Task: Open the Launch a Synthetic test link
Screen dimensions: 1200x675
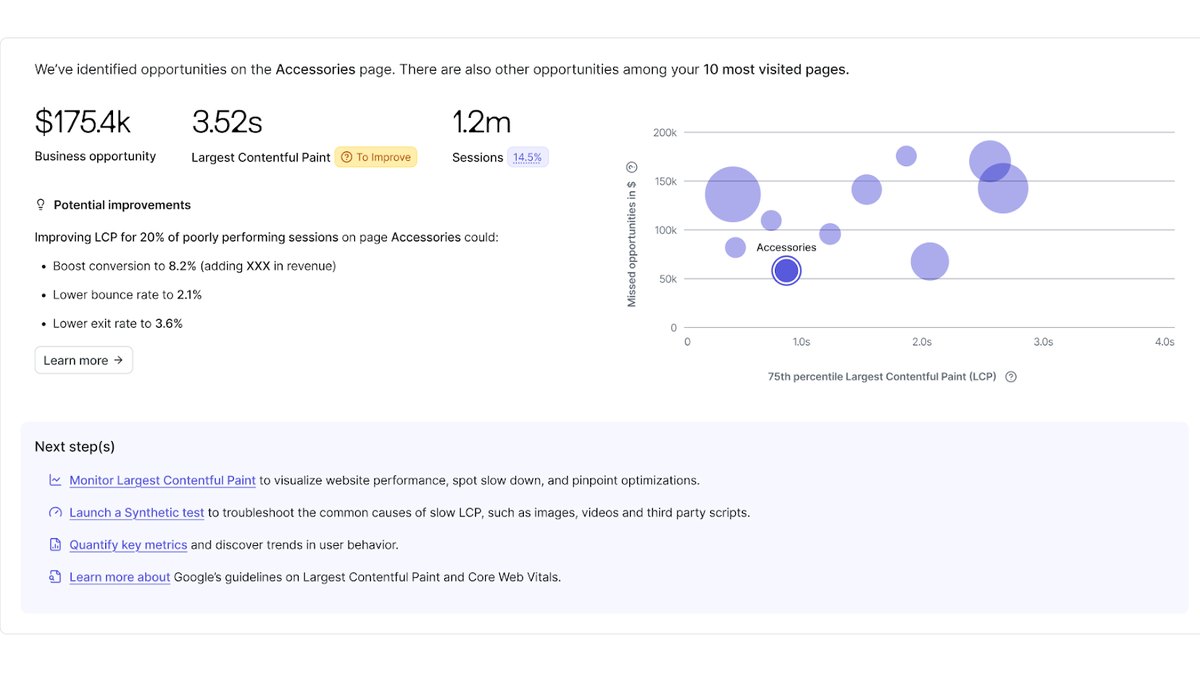Action: (136, 512)
